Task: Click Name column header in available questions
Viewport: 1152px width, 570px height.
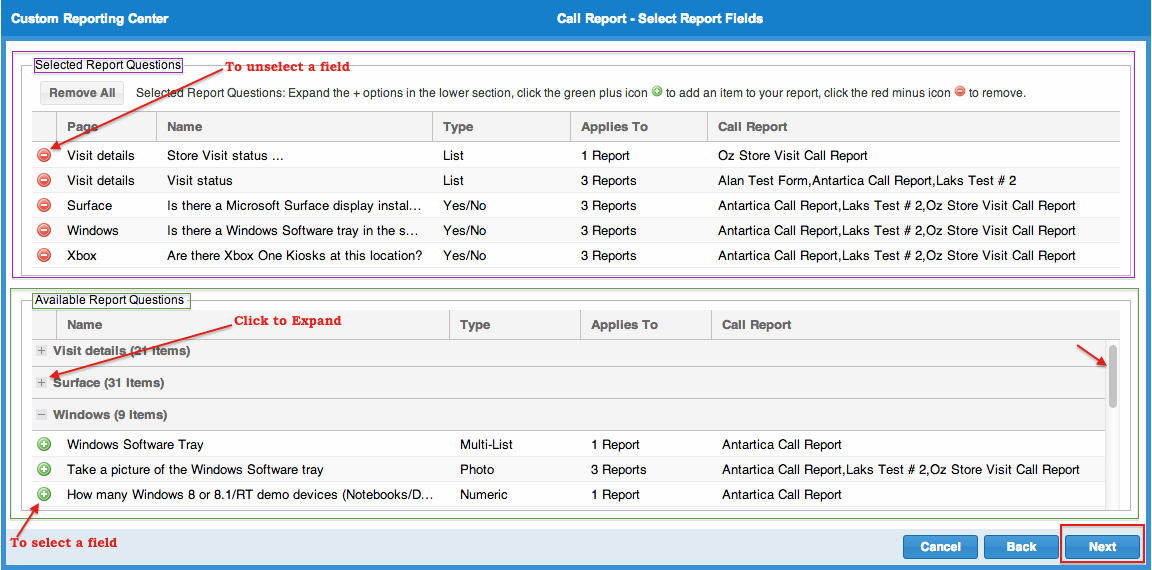Action: coord(85,325)
